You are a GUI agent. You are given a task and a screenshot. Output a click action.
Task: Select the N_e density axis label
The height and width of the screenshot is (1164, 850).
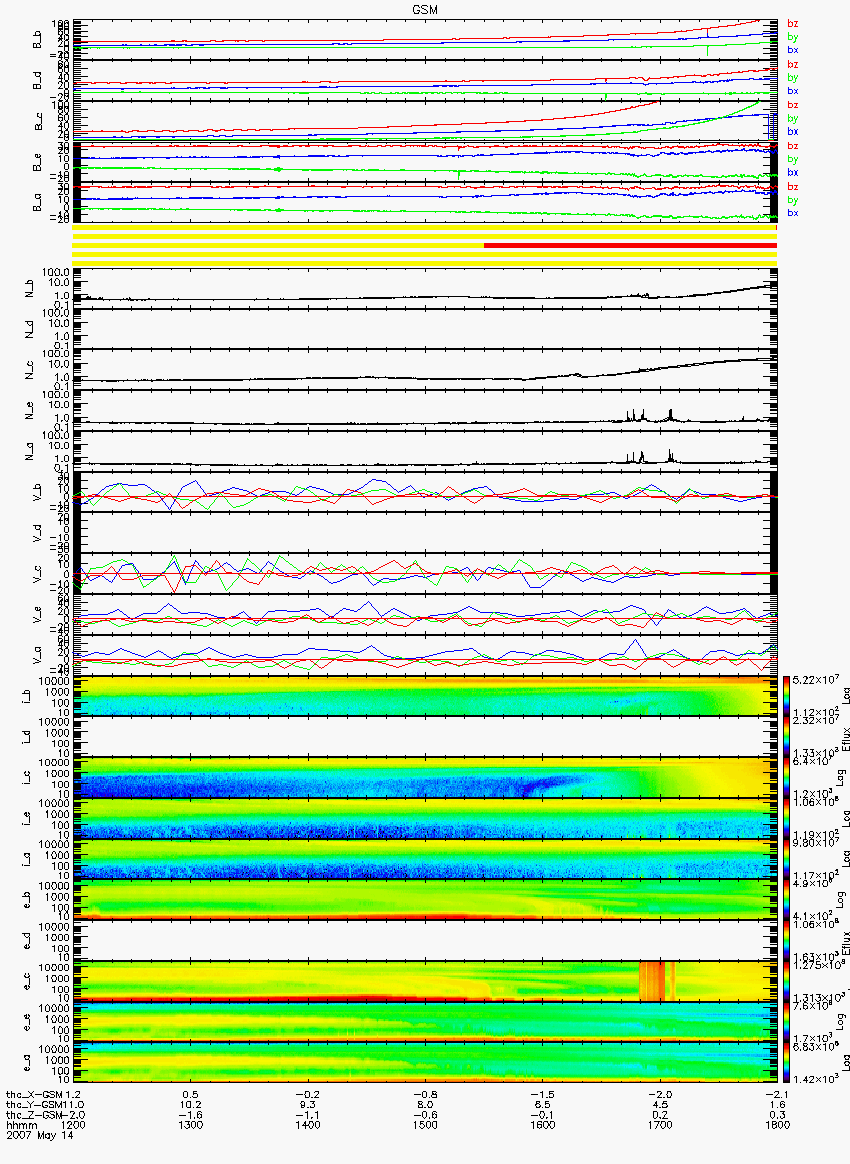(30, 411)
